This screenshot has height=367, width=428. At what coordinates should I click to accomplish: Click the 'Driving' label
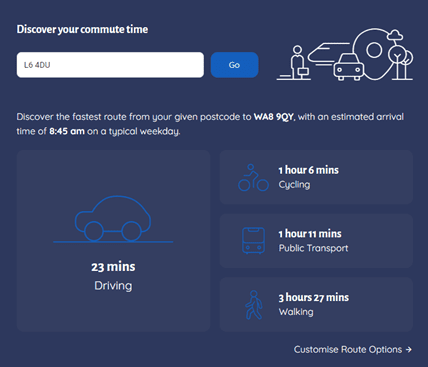pos(113,286)
